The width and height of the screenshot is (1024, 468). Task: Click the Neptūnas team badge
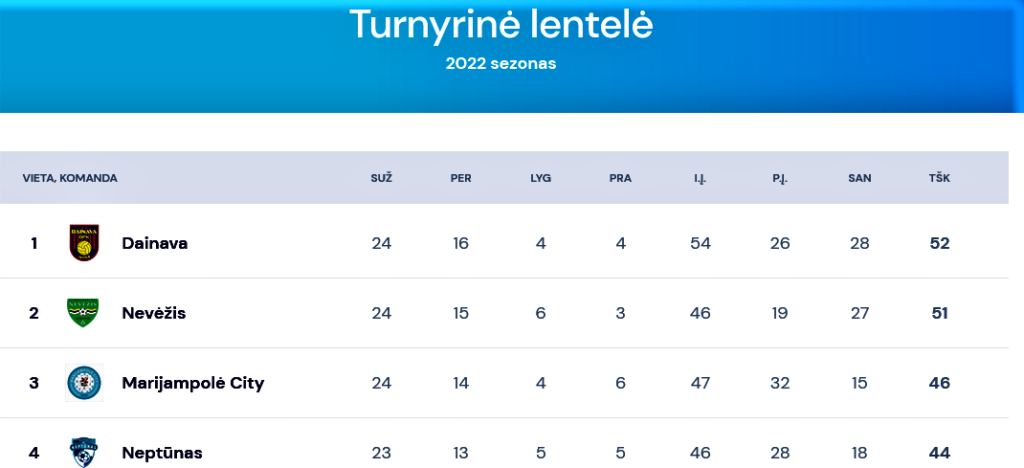tap(84, 452)
